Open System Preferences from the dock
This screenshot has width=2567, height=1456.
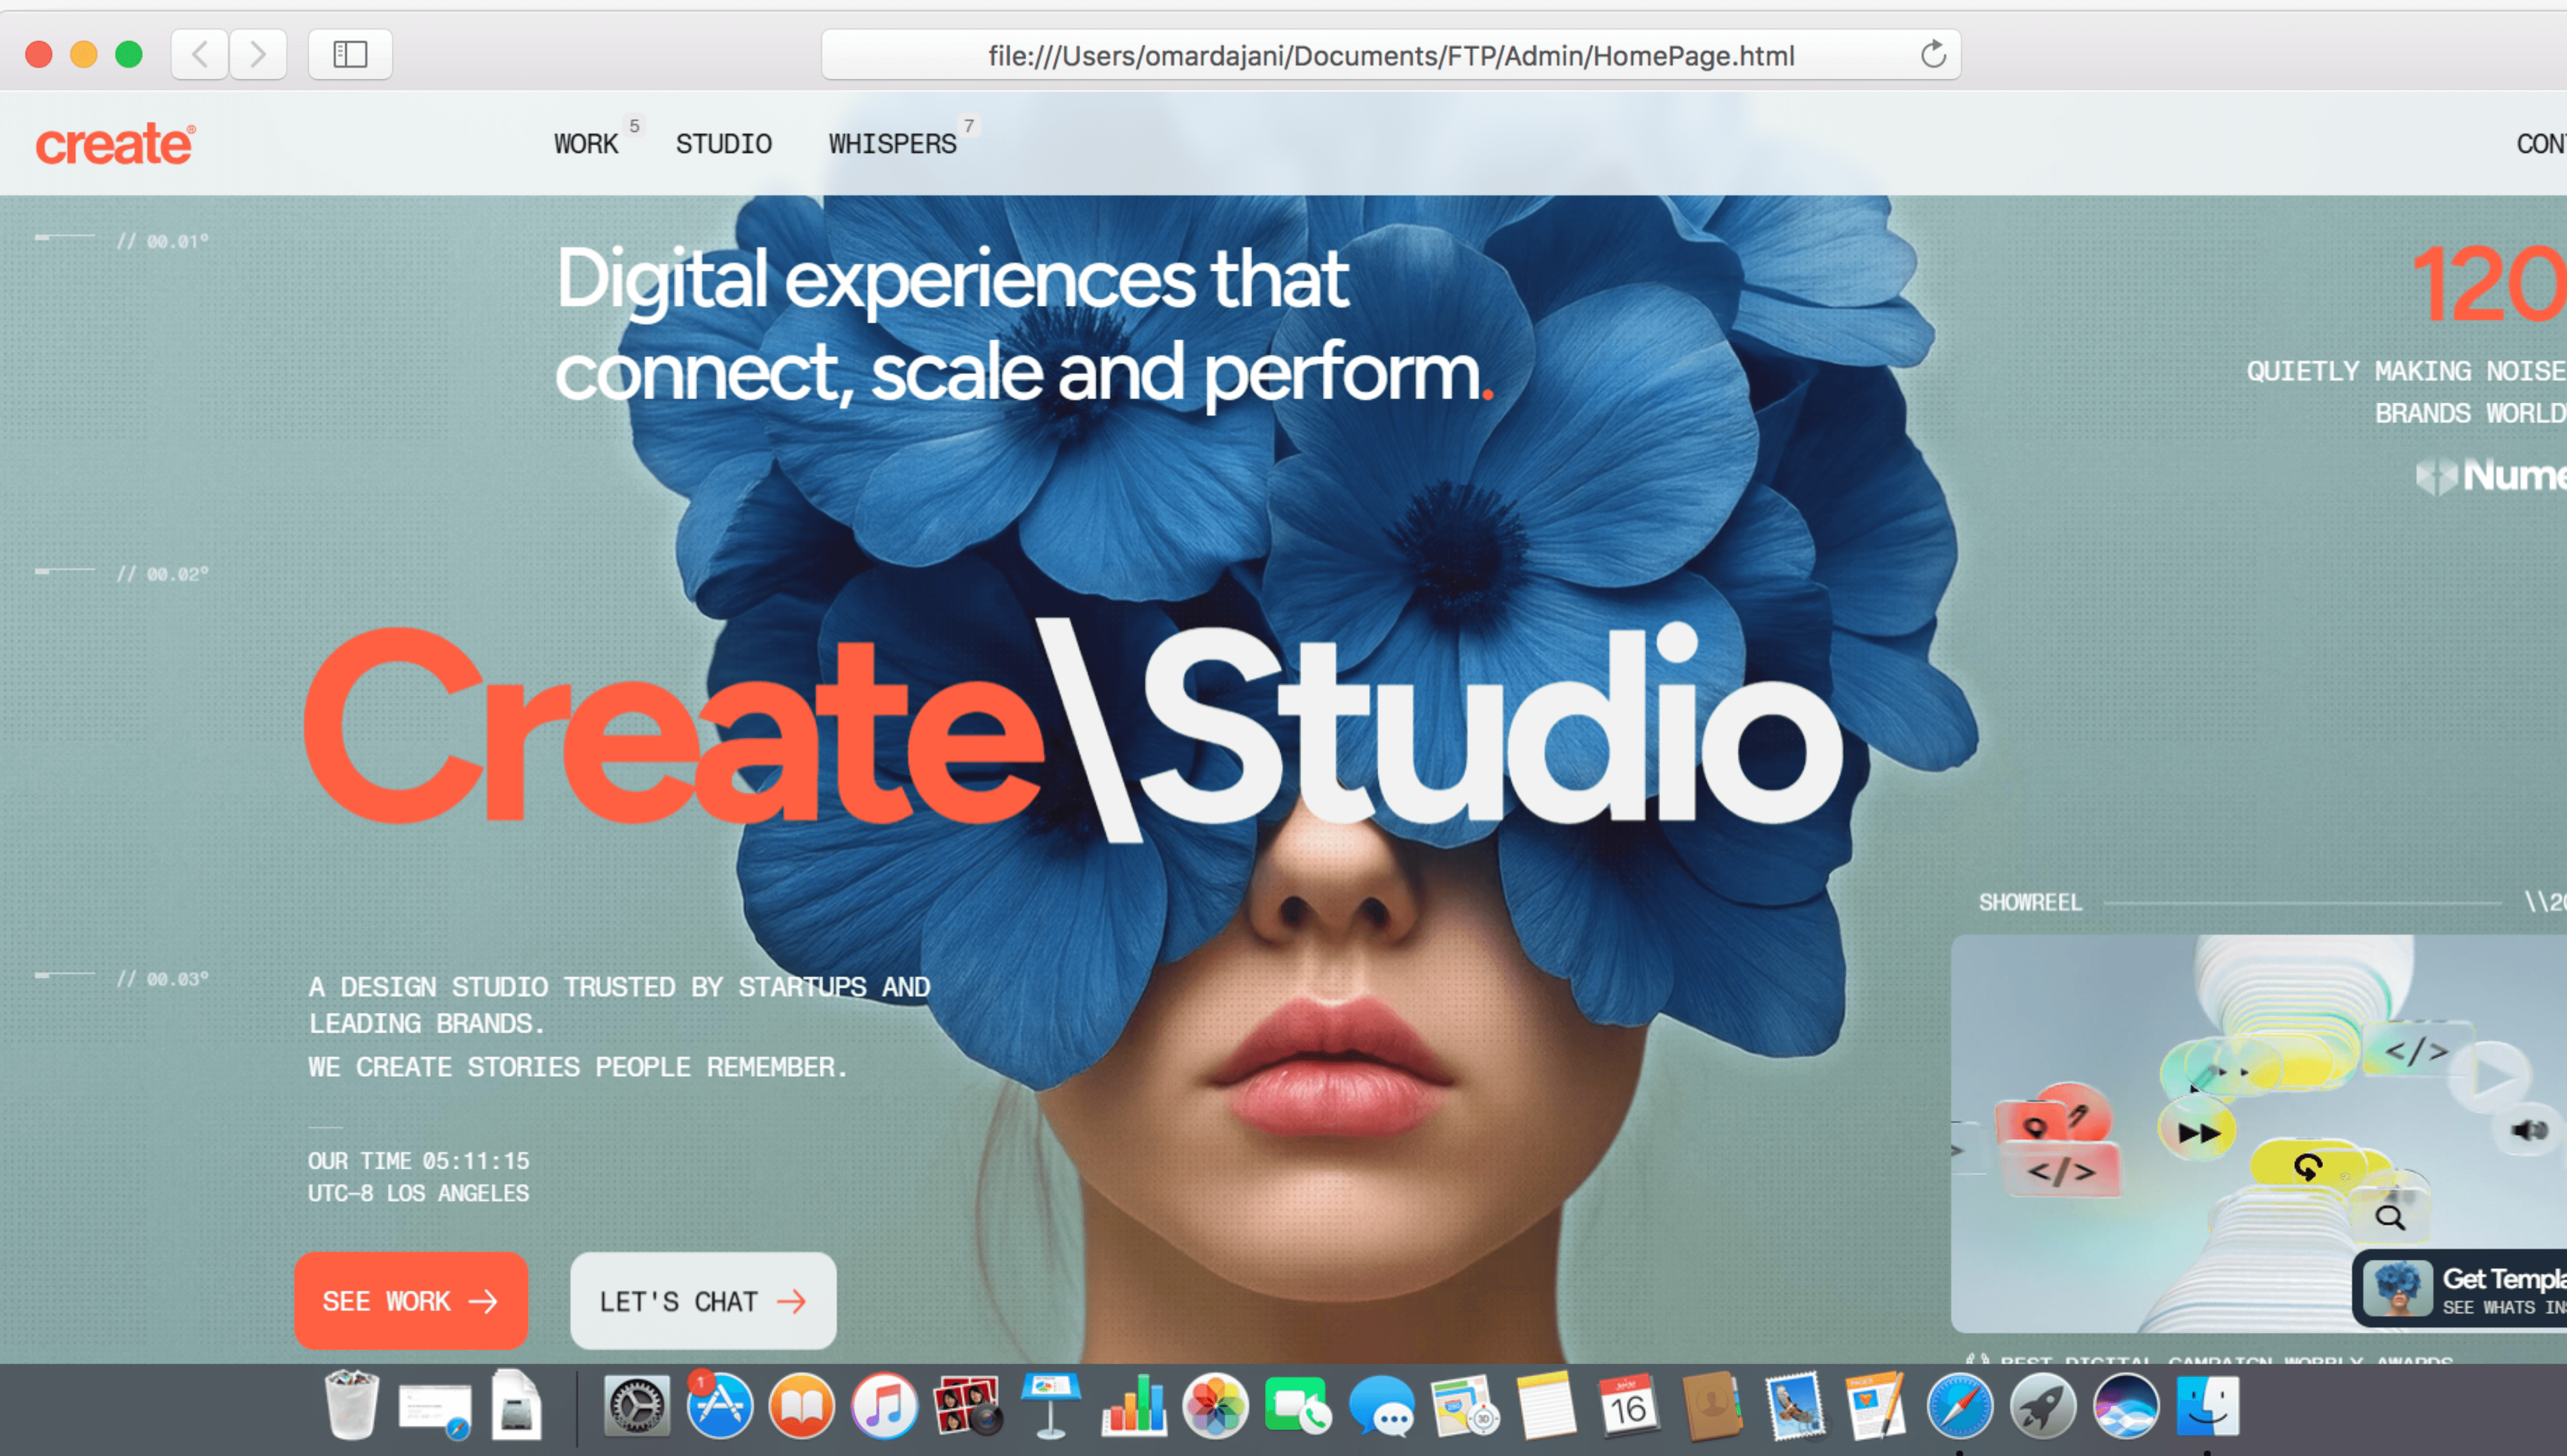637,1406
